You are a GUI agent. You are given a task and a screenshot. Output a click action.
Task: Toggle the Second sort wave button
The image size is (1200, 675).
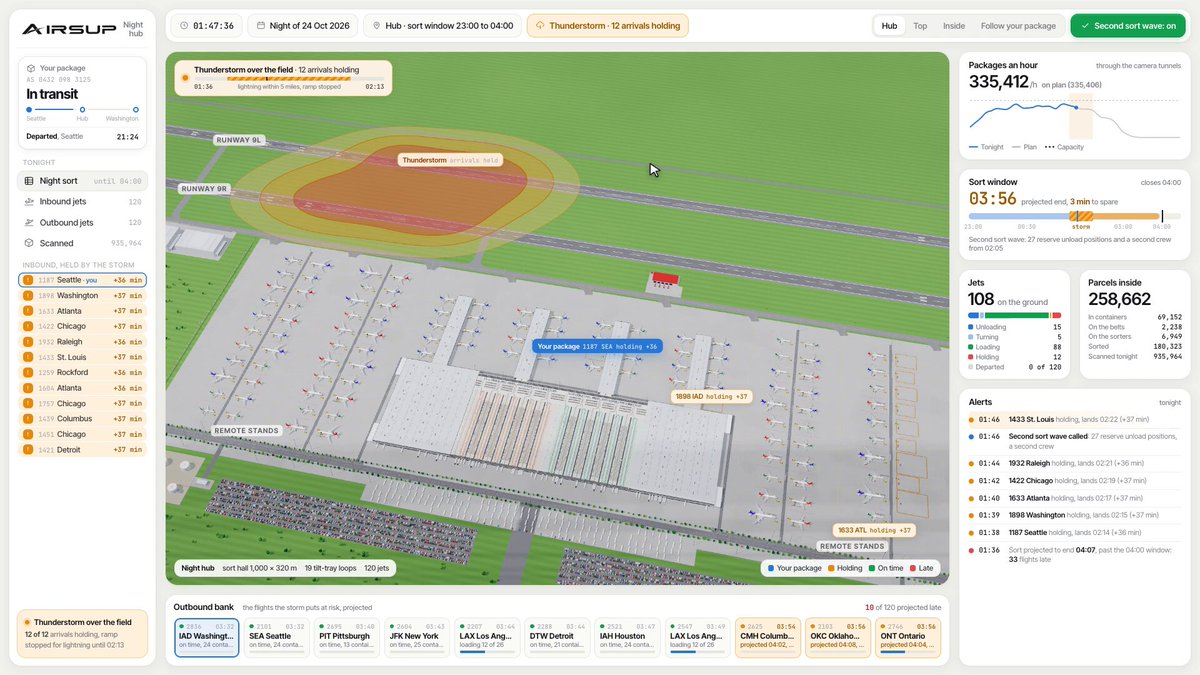click(x=1129, y=26)
